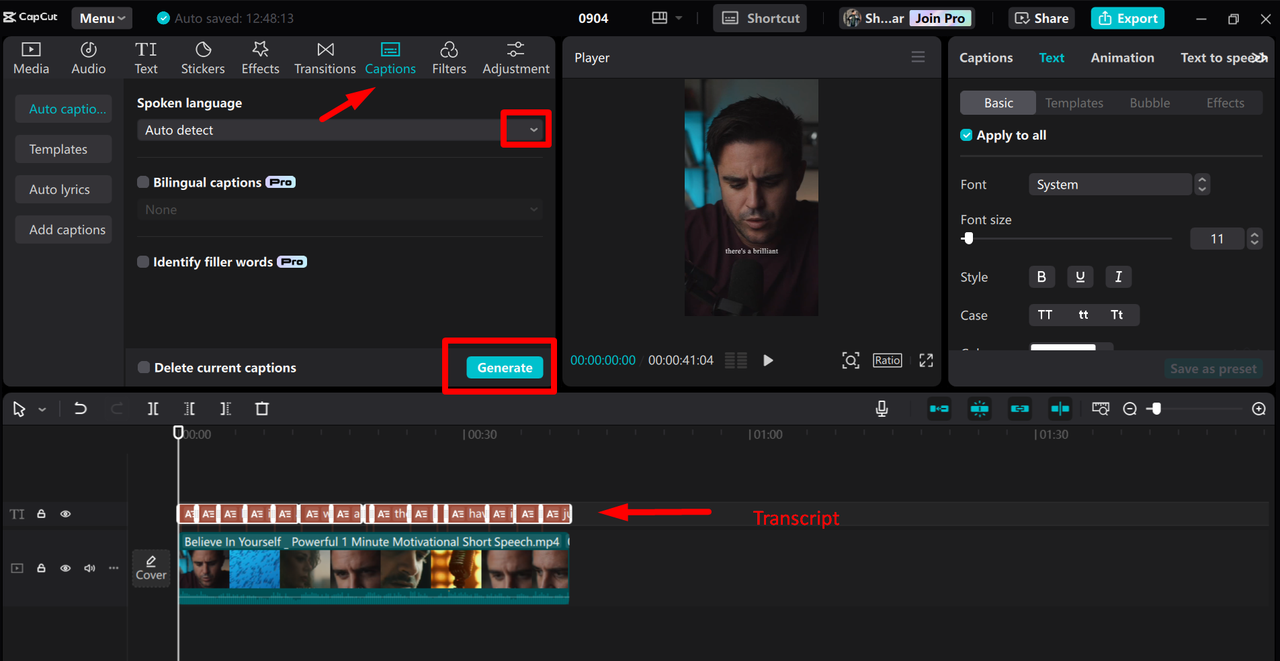Viewport: 1280px width, 661px height.
Task: Click the delete right trim tool
Action: pyautogui.click(x=225, y=408)
